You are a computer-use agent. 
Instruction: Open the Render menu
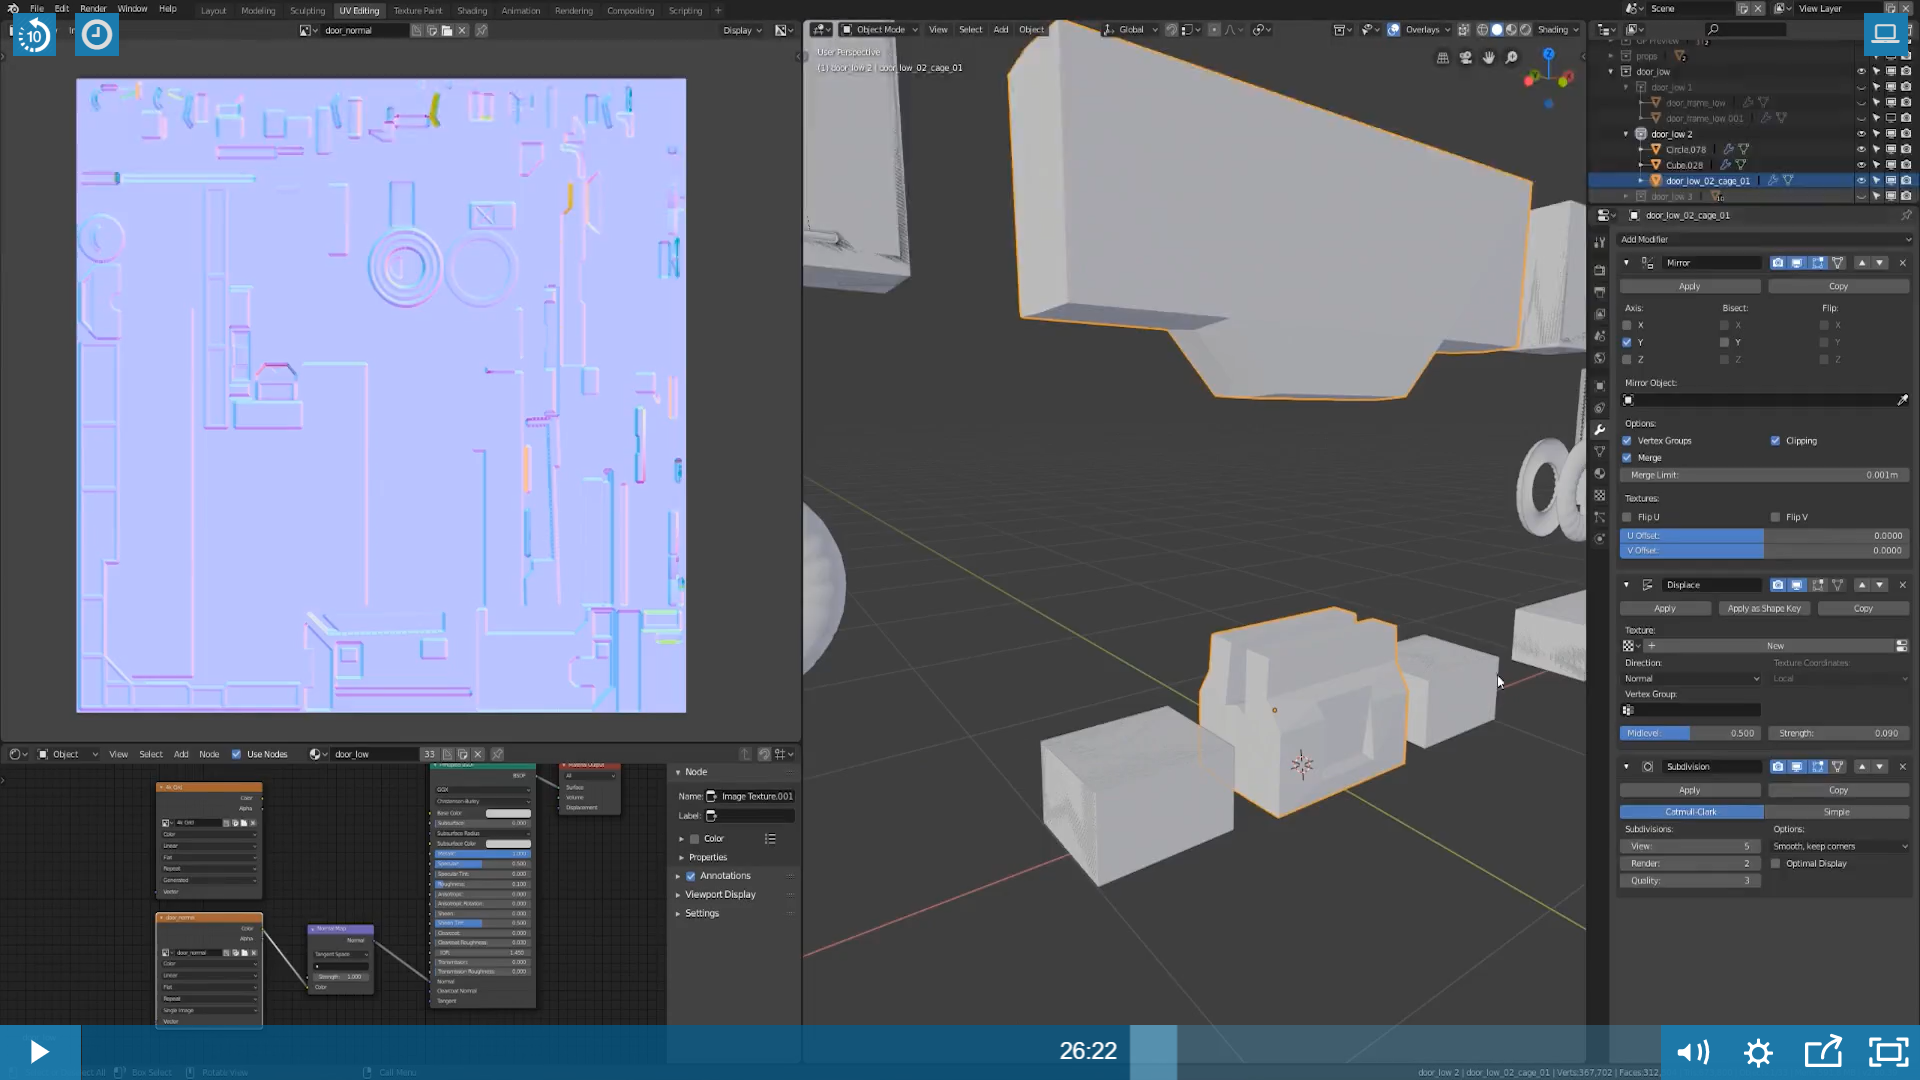pyautogui.click(x=93, y=9)
